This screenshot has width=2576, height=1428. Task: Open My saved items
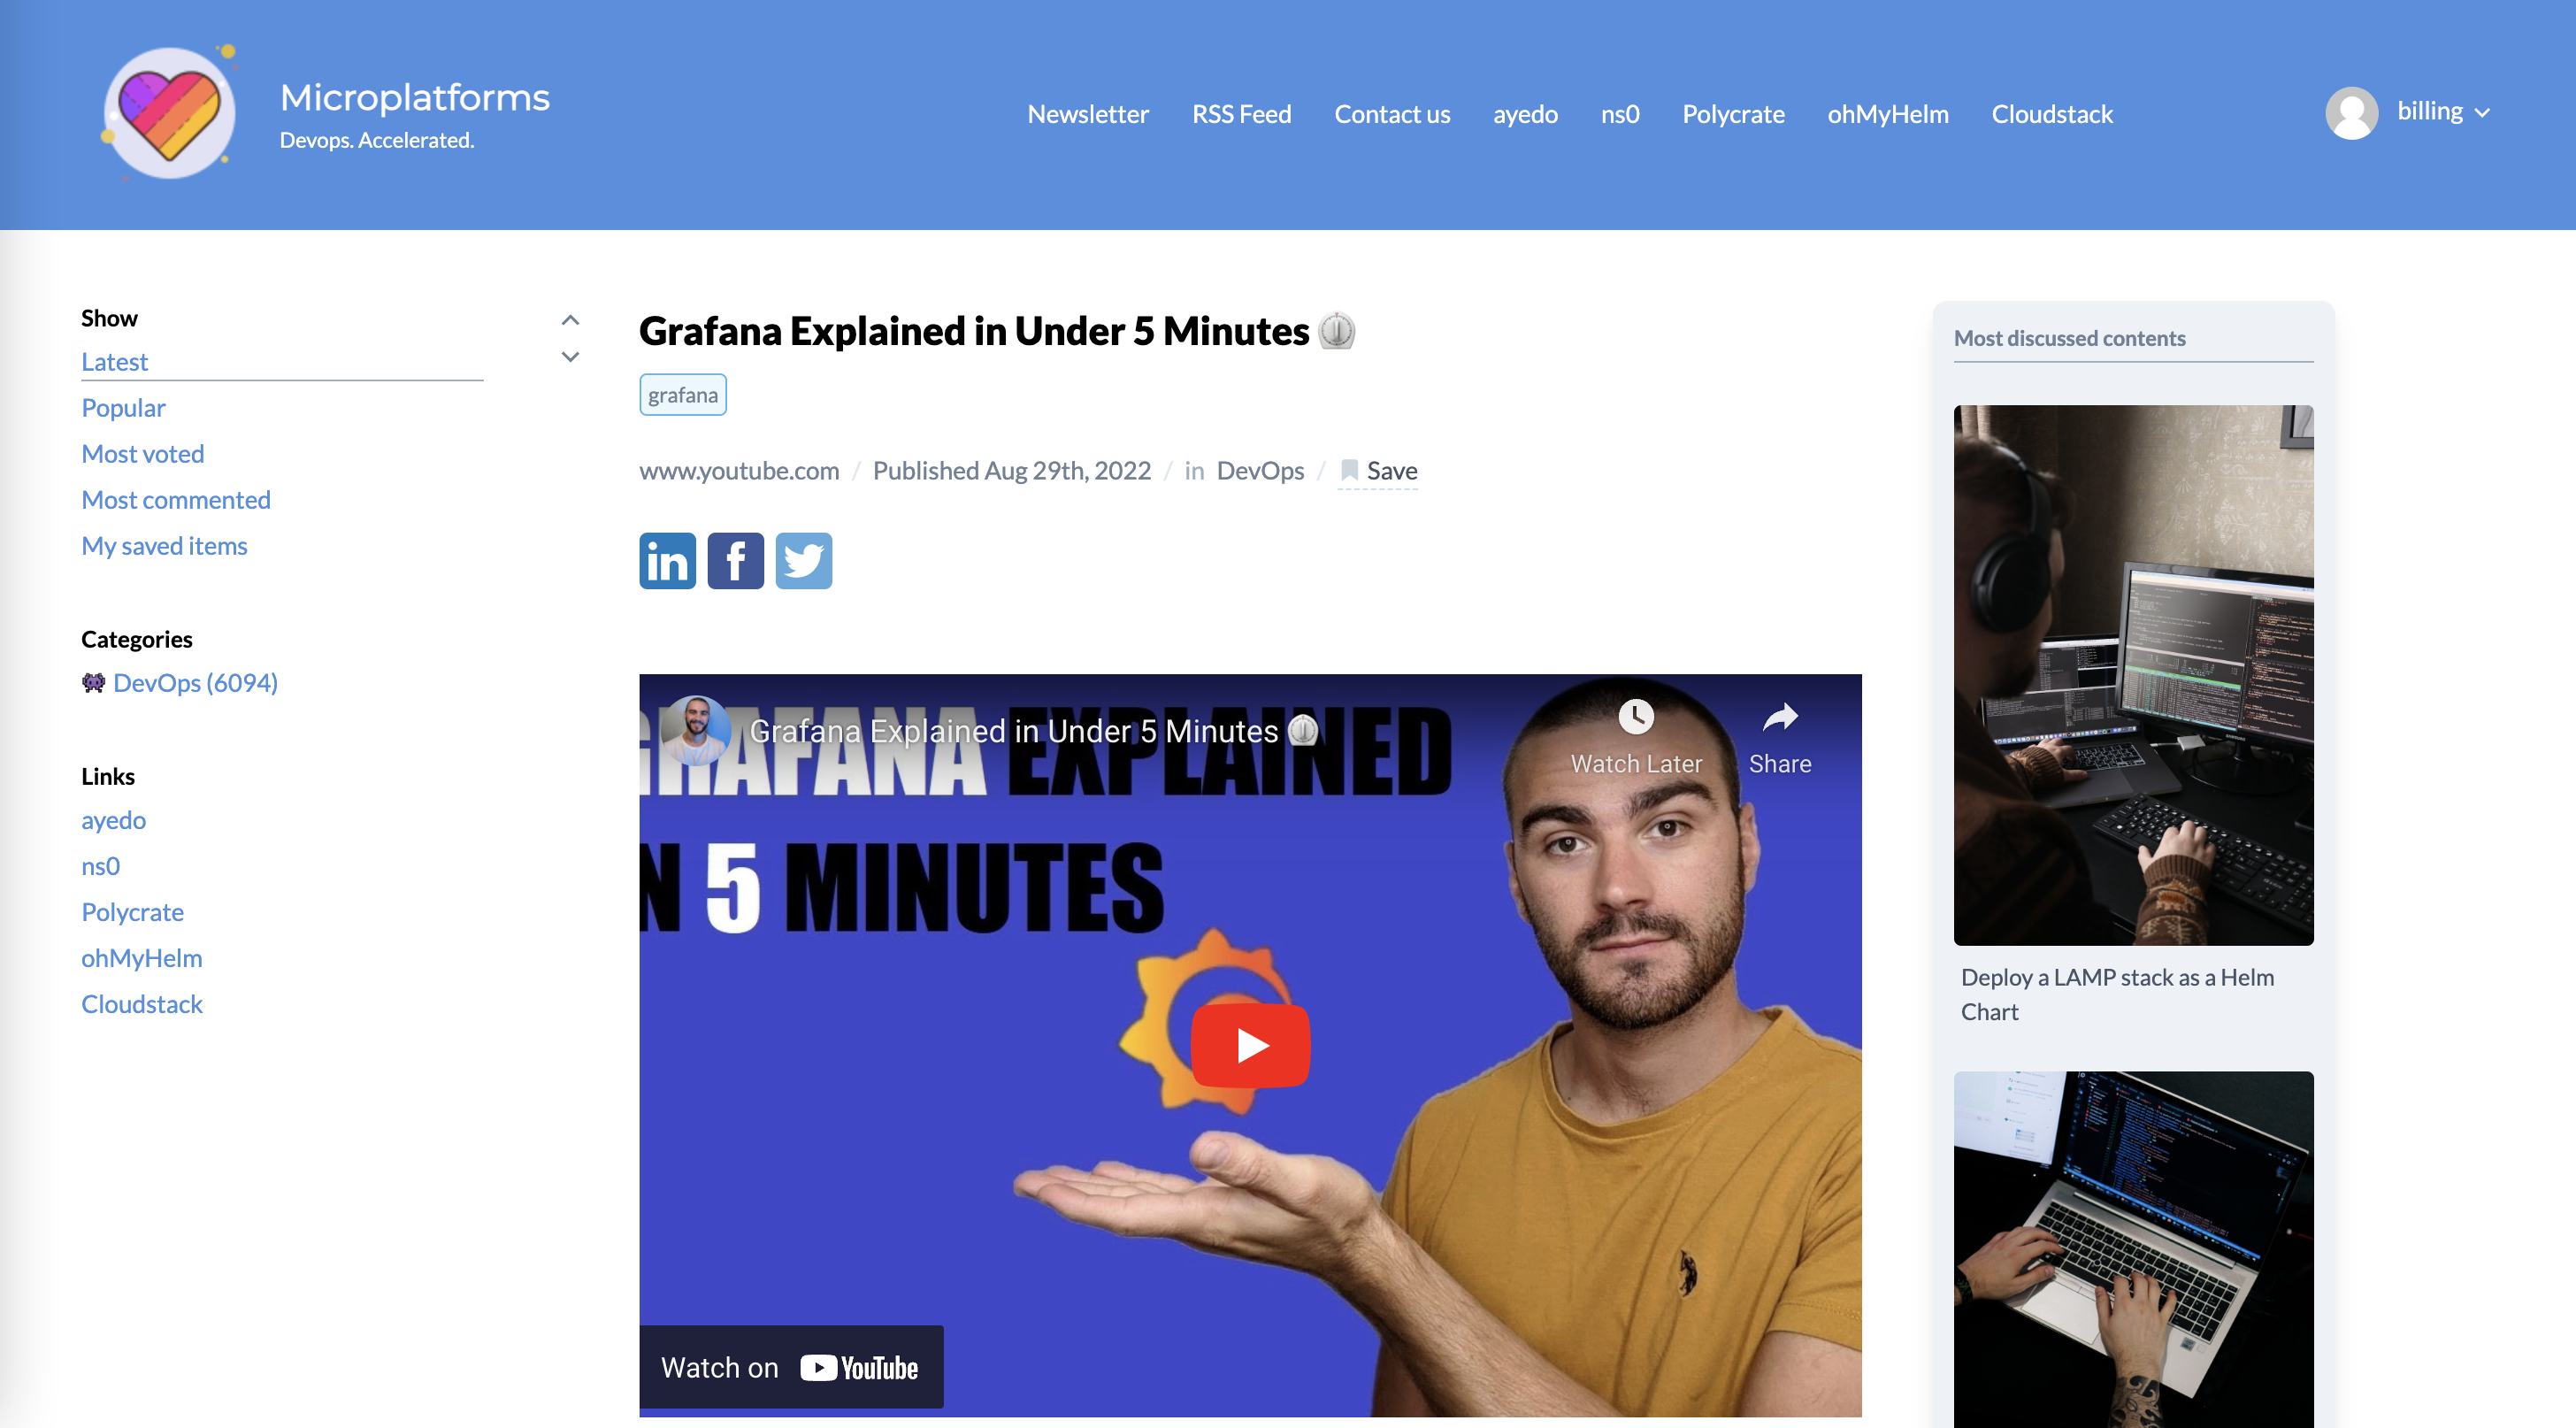[x=164, y=546]
